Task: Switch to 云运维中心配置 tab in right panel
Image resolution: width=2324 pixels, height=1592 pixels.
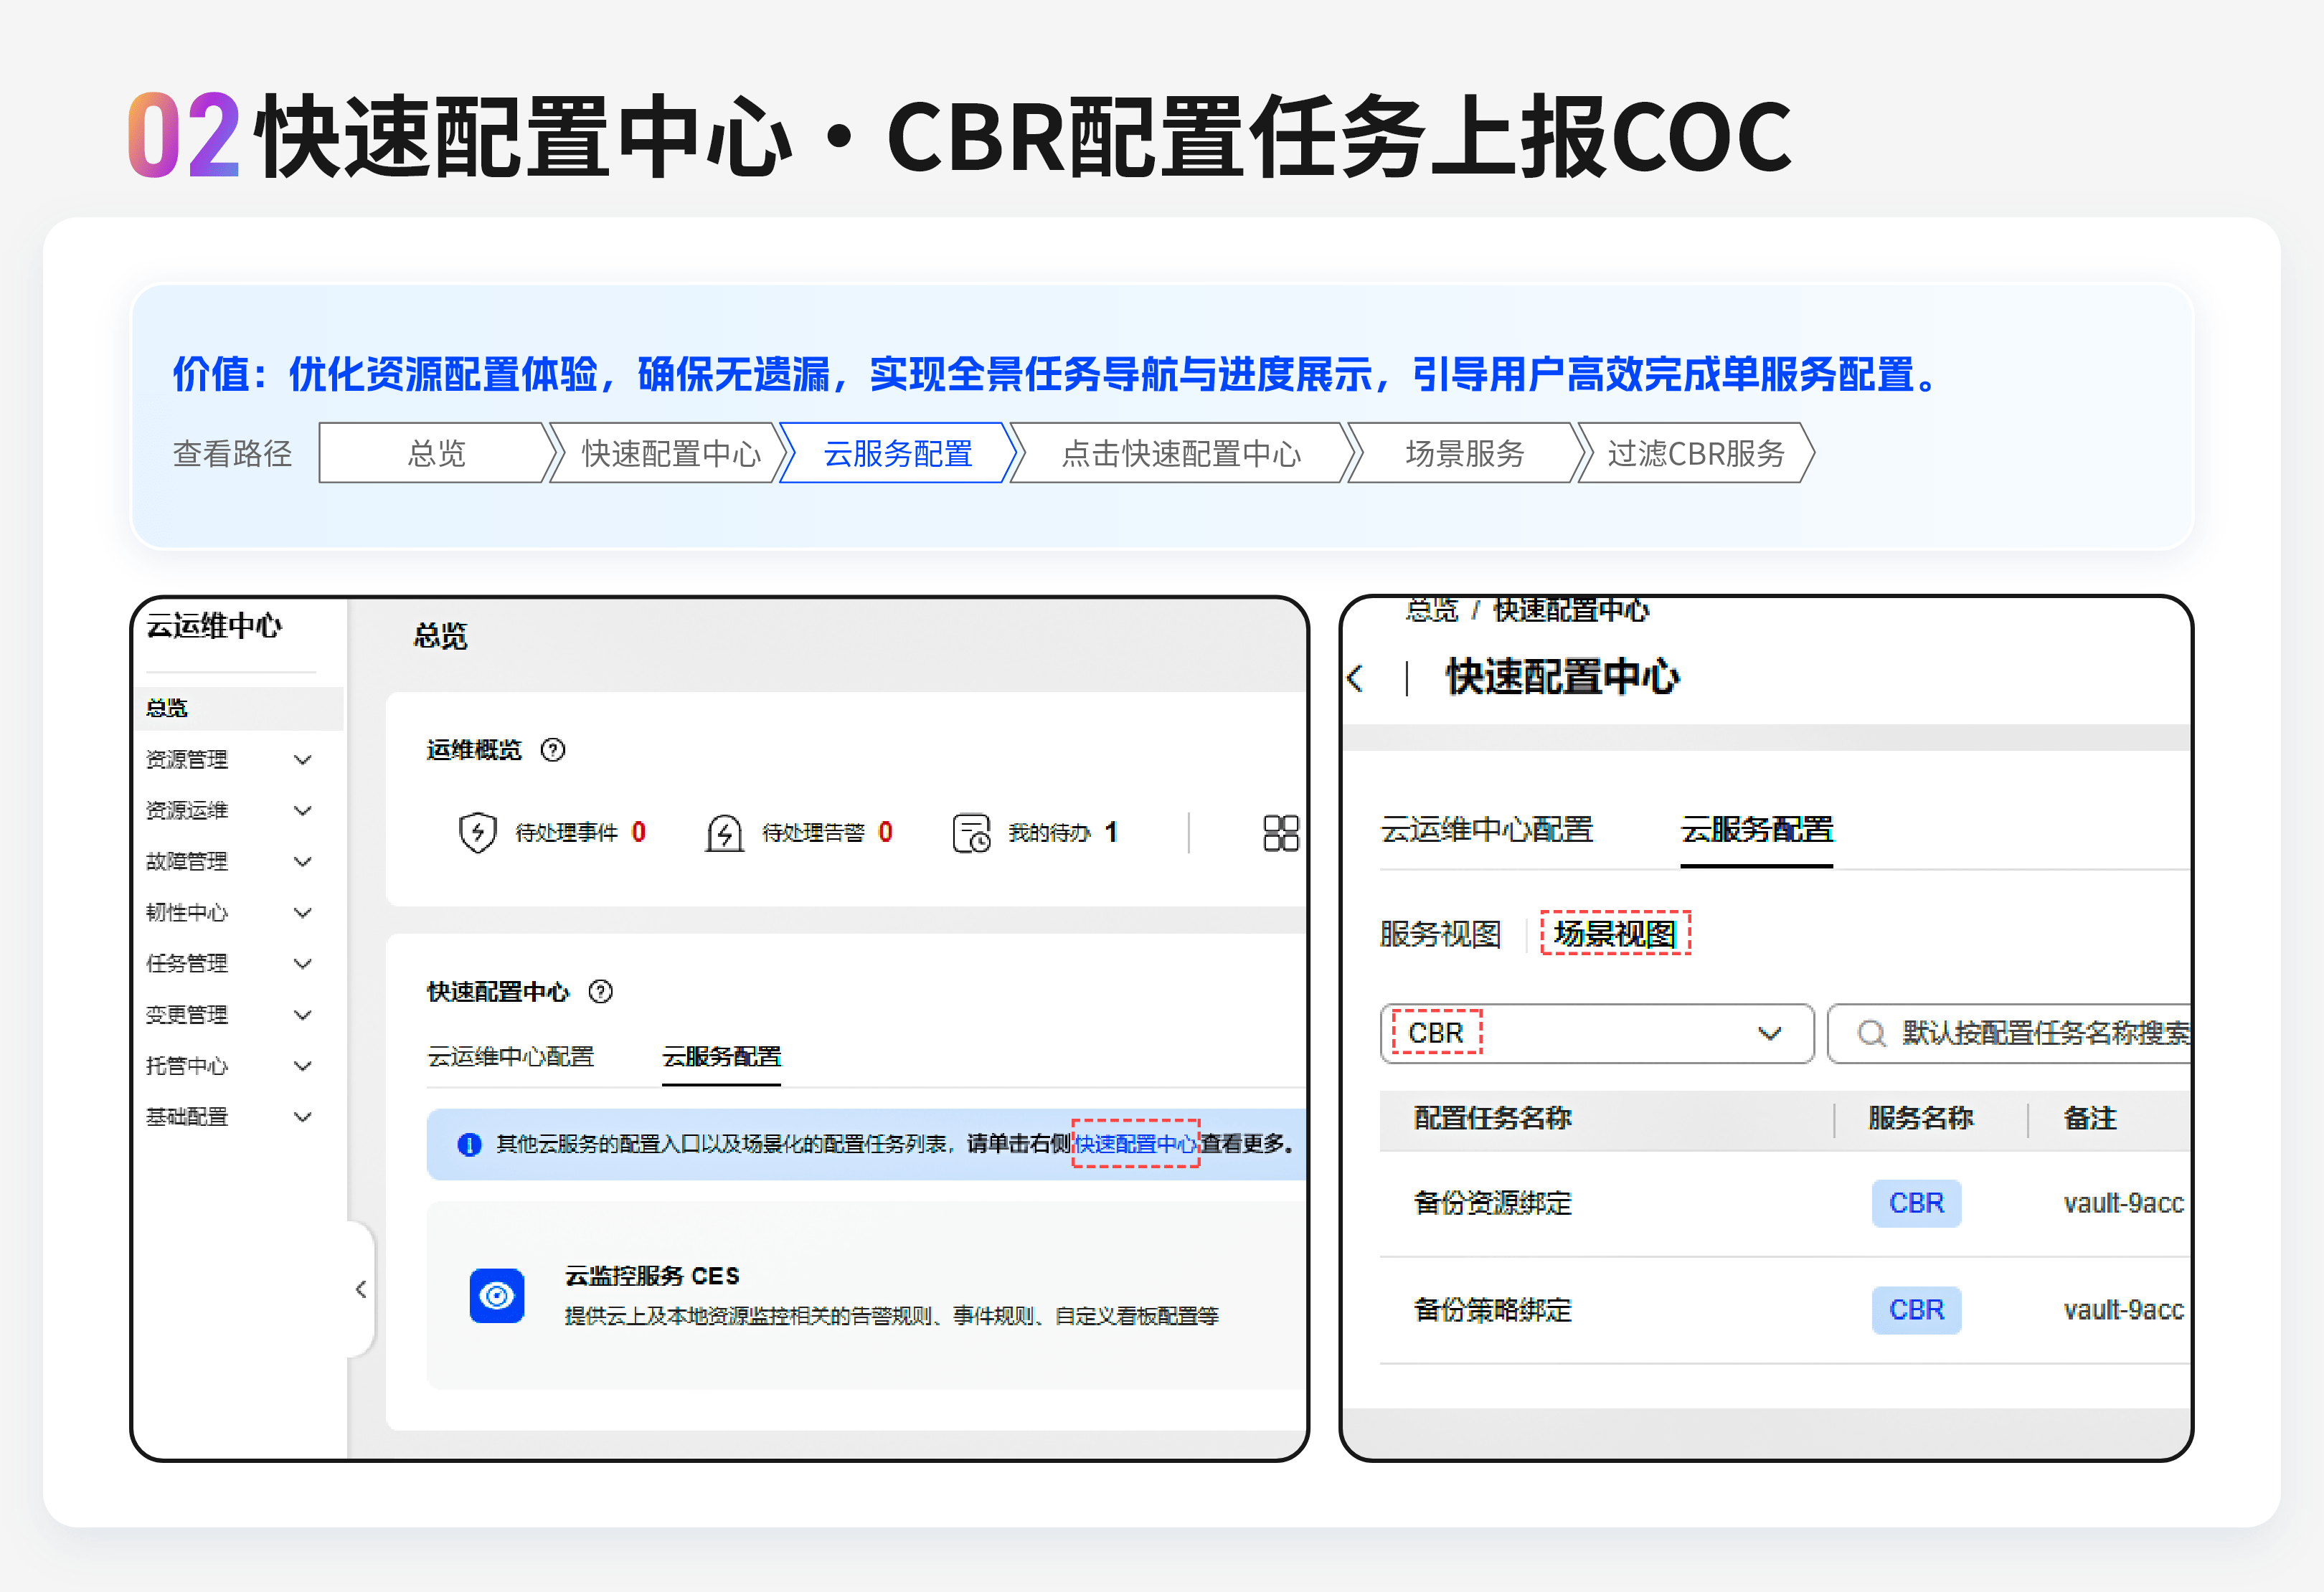Action: pos(1486,830)
